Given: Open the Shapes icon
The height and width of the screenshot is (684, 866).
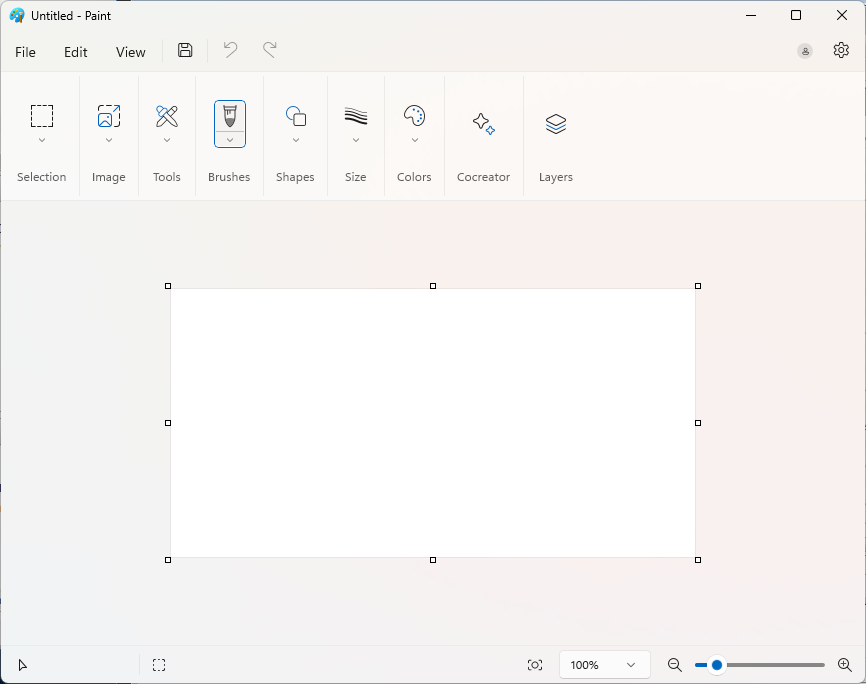Looking at the screenshot, I should tap(296, 116).
